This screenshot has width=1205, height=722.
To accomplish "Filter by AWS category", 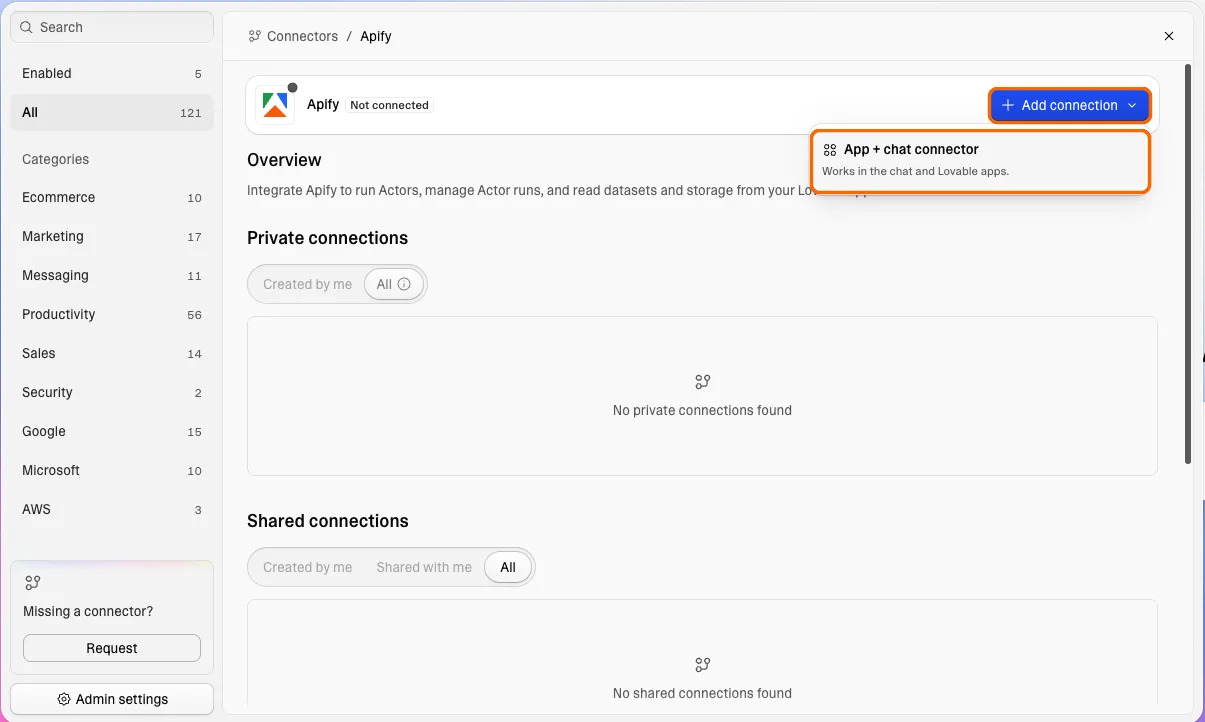I will click(x=112, y=509).
